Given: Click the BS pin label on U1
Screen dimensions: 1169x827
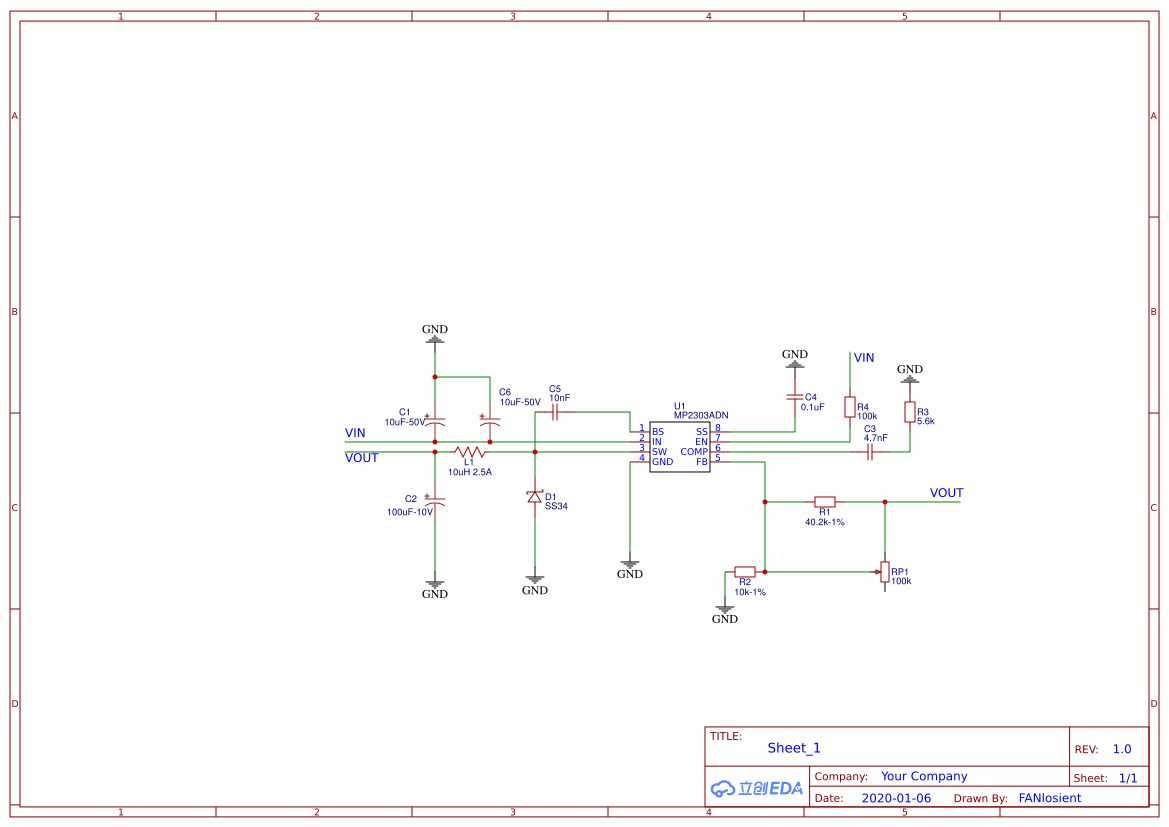Looking at the screenshot, I should click(x=658, y=432).
